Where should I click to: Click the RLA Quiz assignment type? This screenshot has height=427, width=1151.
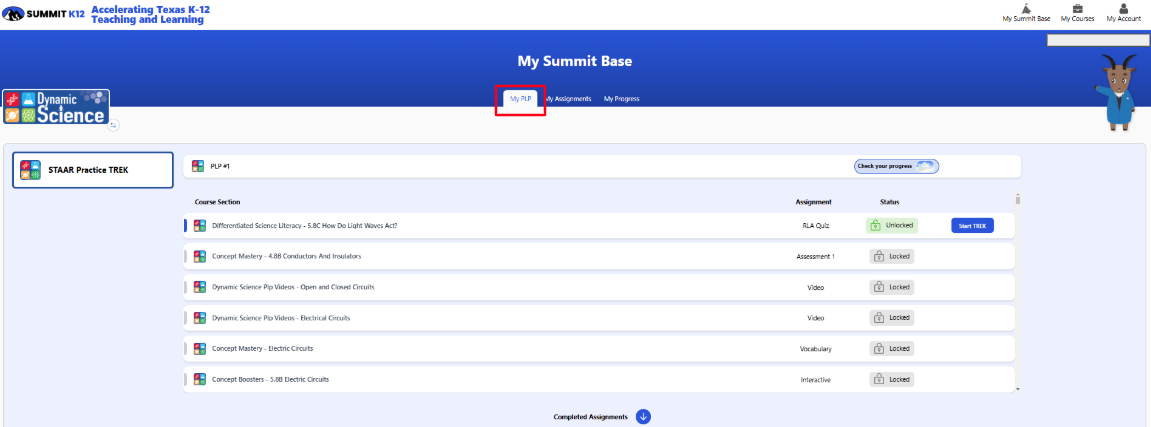click(816, 226)
